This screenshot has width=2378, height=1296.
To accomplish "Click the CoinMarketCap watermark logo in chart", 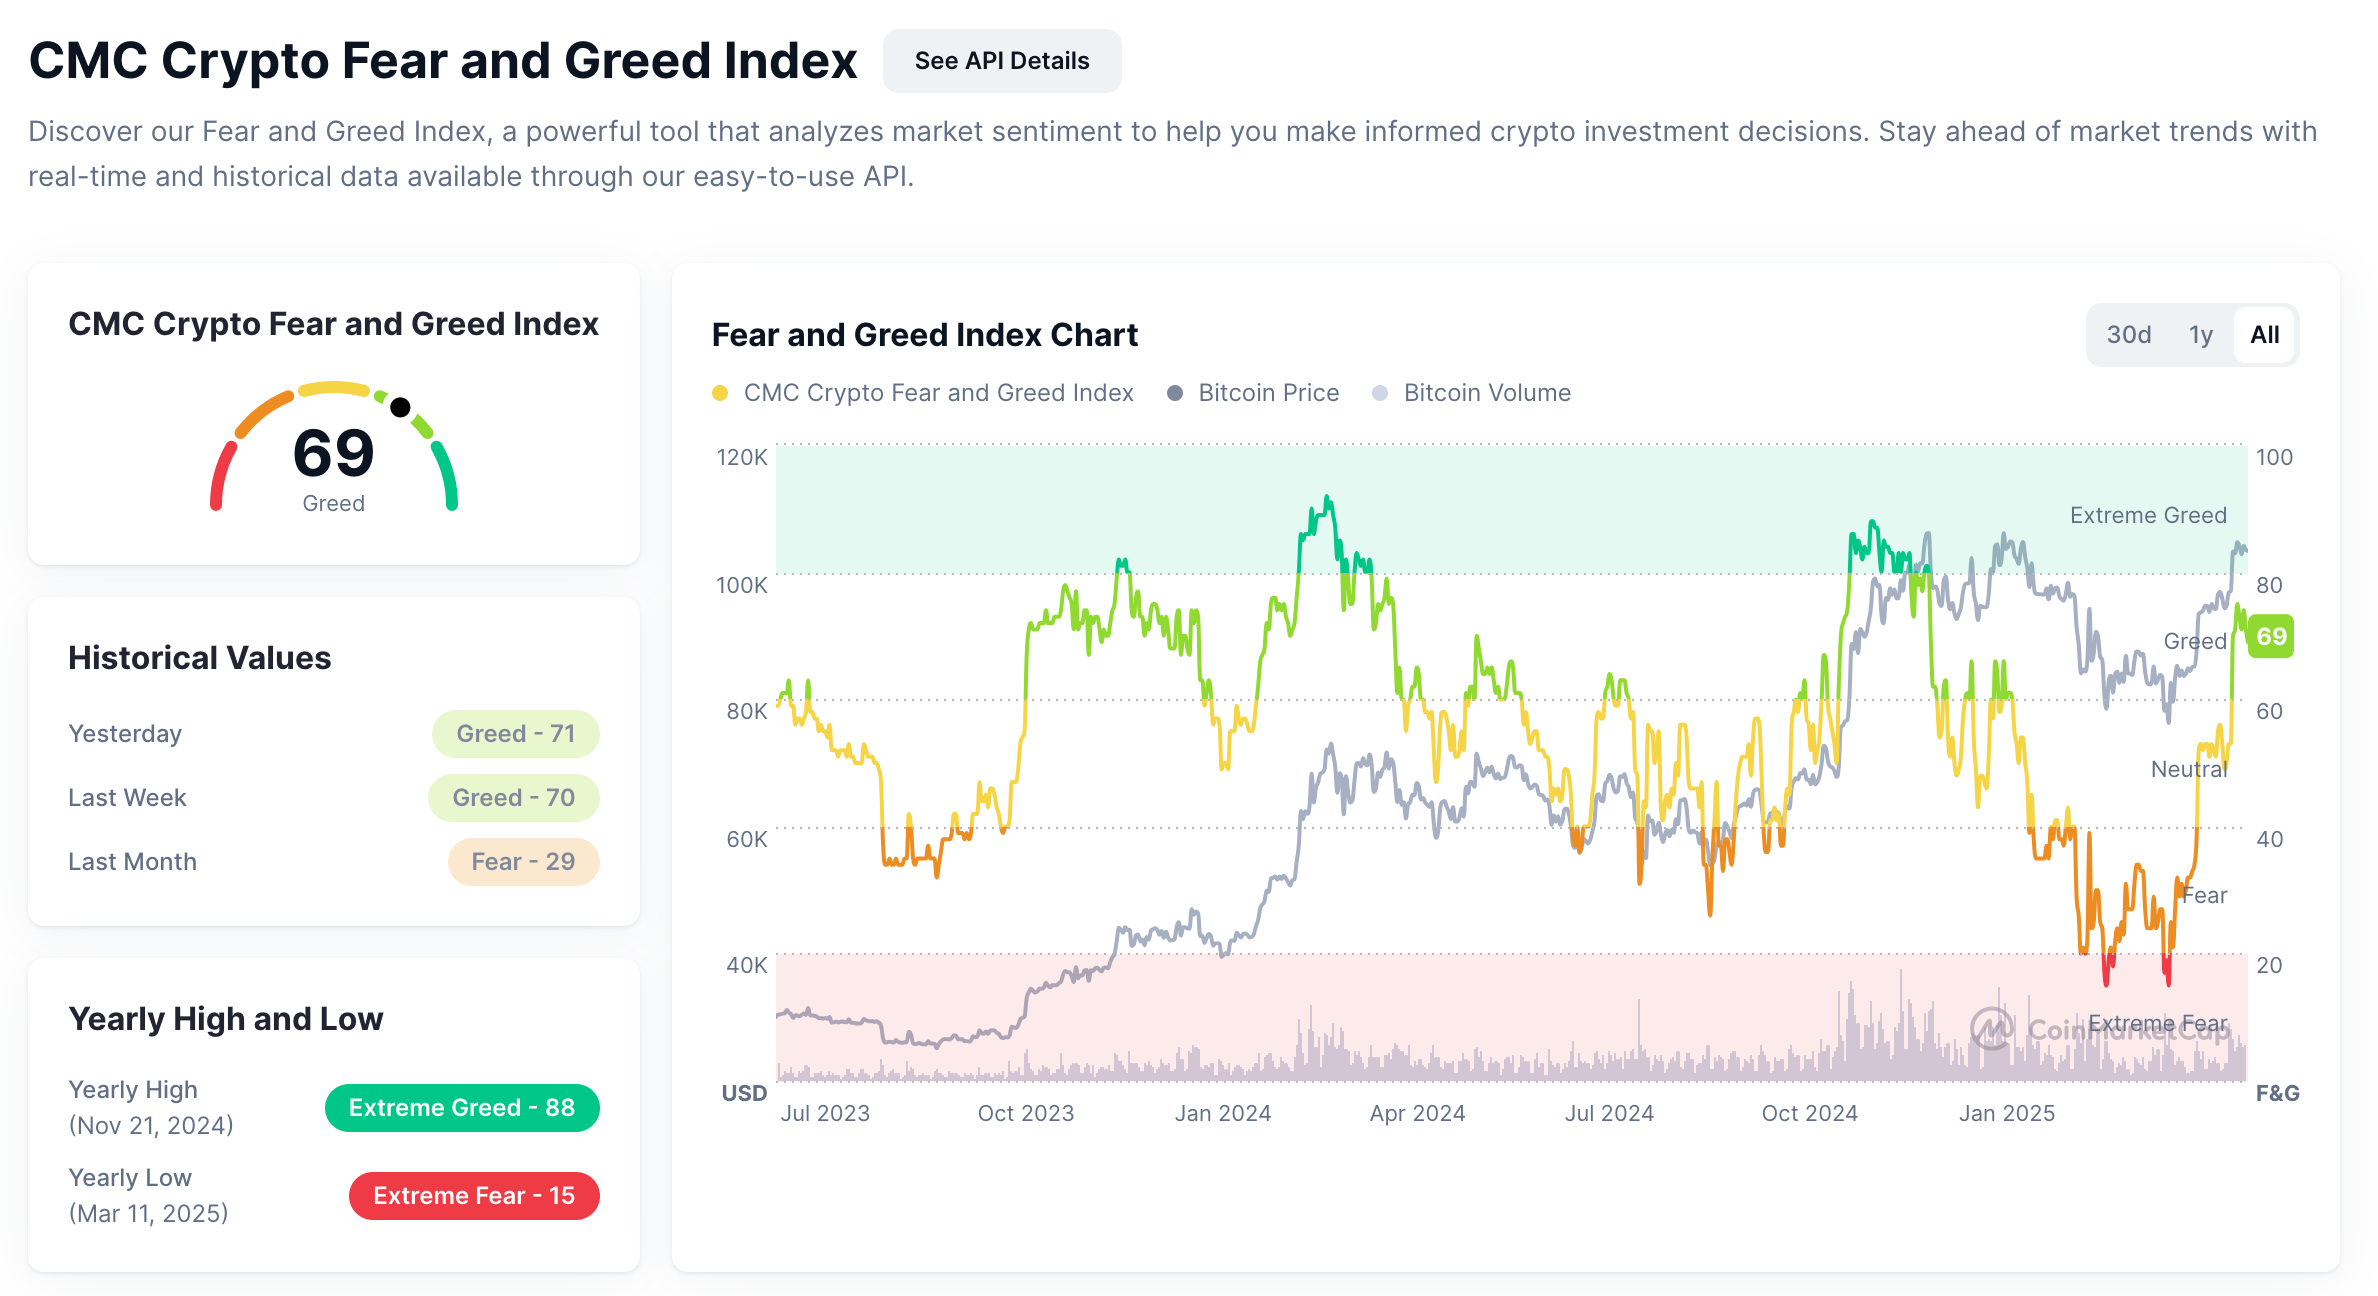I will coord(1992,1028).
